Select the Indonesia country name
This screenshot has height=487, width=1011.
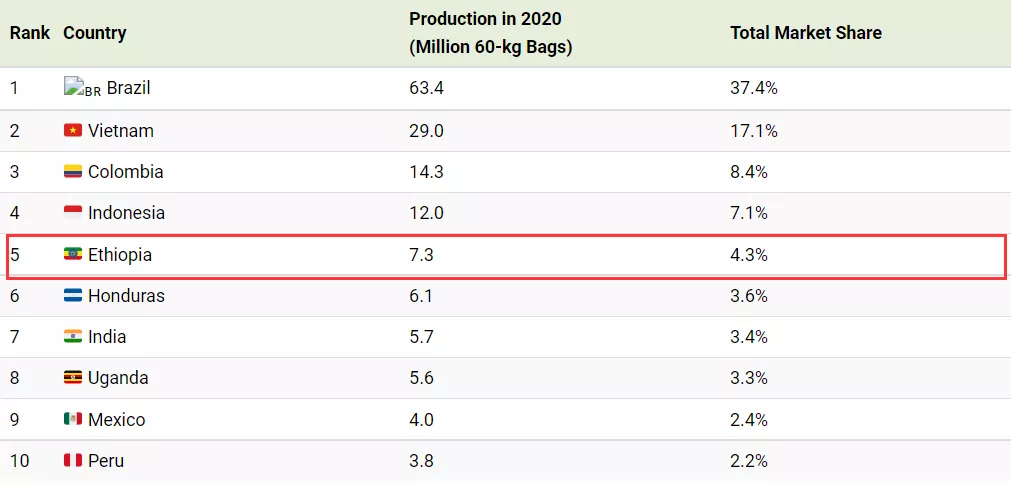click(x=126, y=212)
